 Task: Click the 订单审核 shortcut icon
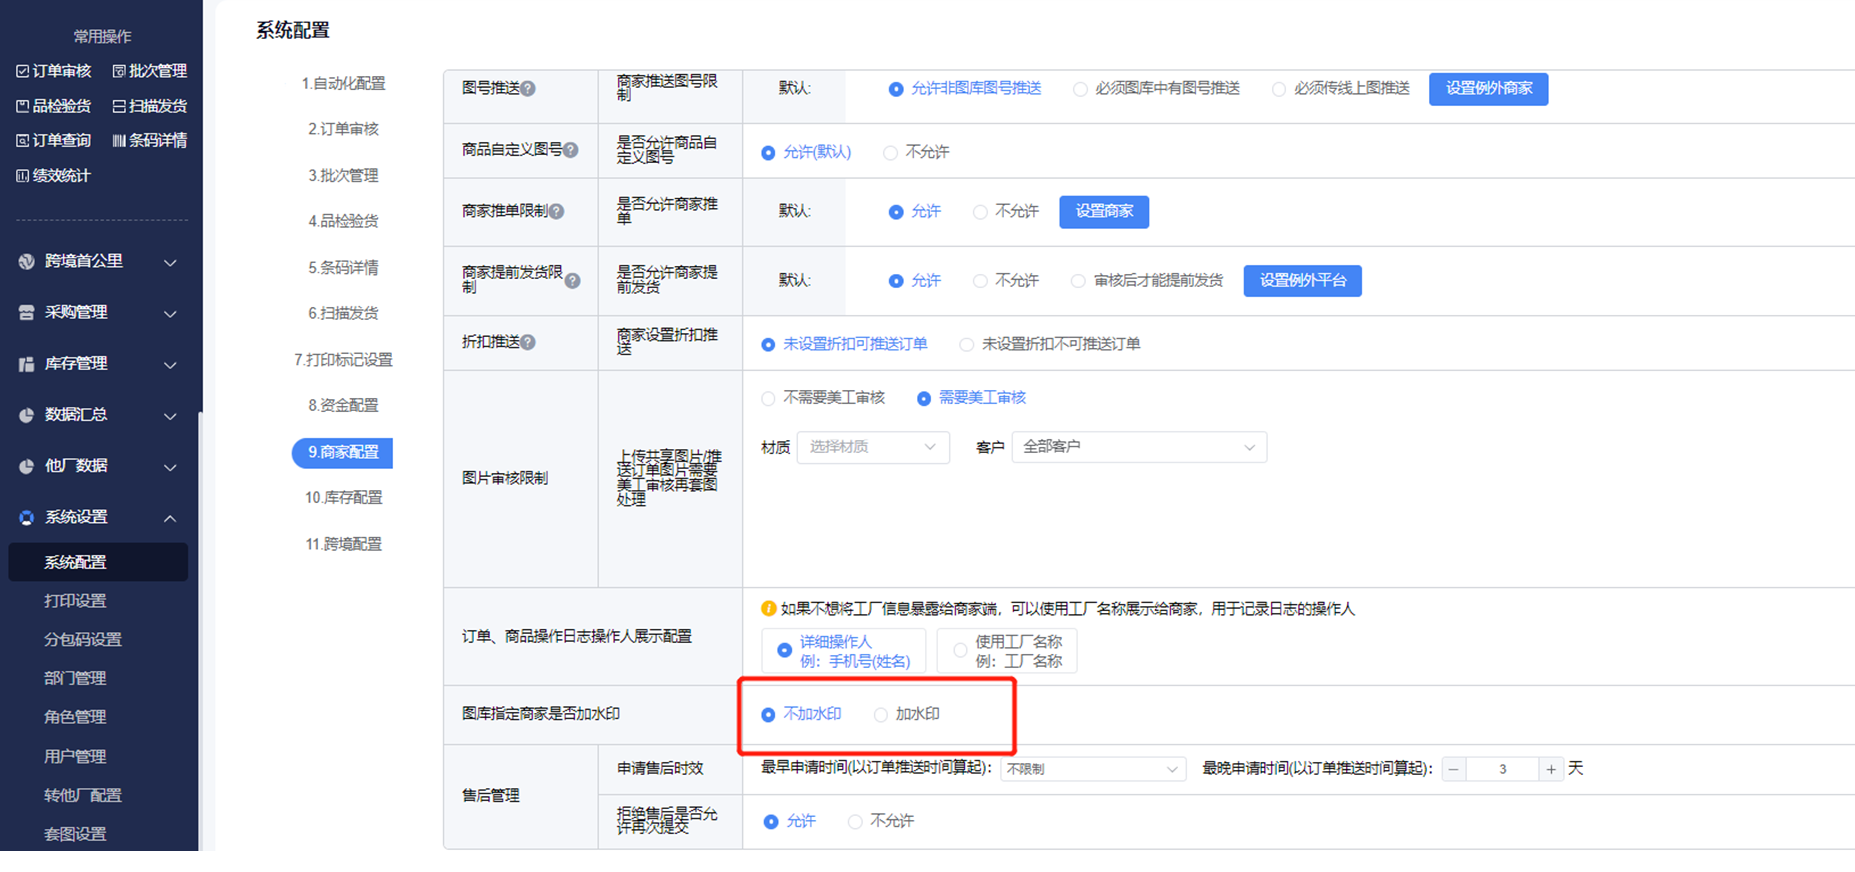pos(22,71)
